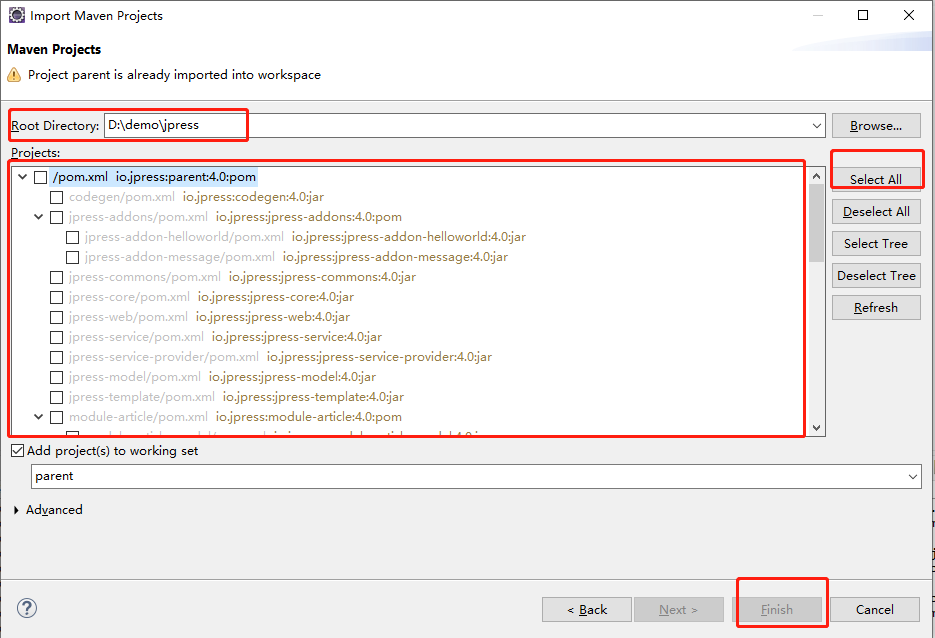Open the Root Directory dropdown arrow

(x=816, y=126)
